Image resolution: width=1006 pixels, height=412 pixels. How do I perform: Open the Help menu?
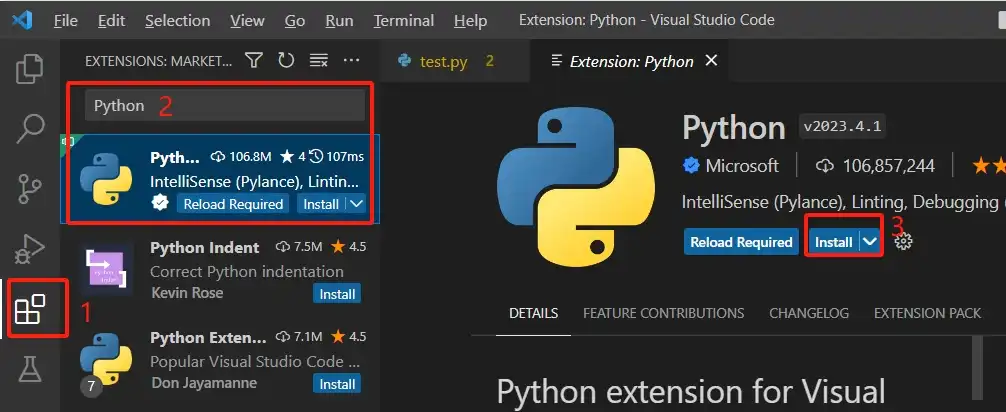[470, 21]
